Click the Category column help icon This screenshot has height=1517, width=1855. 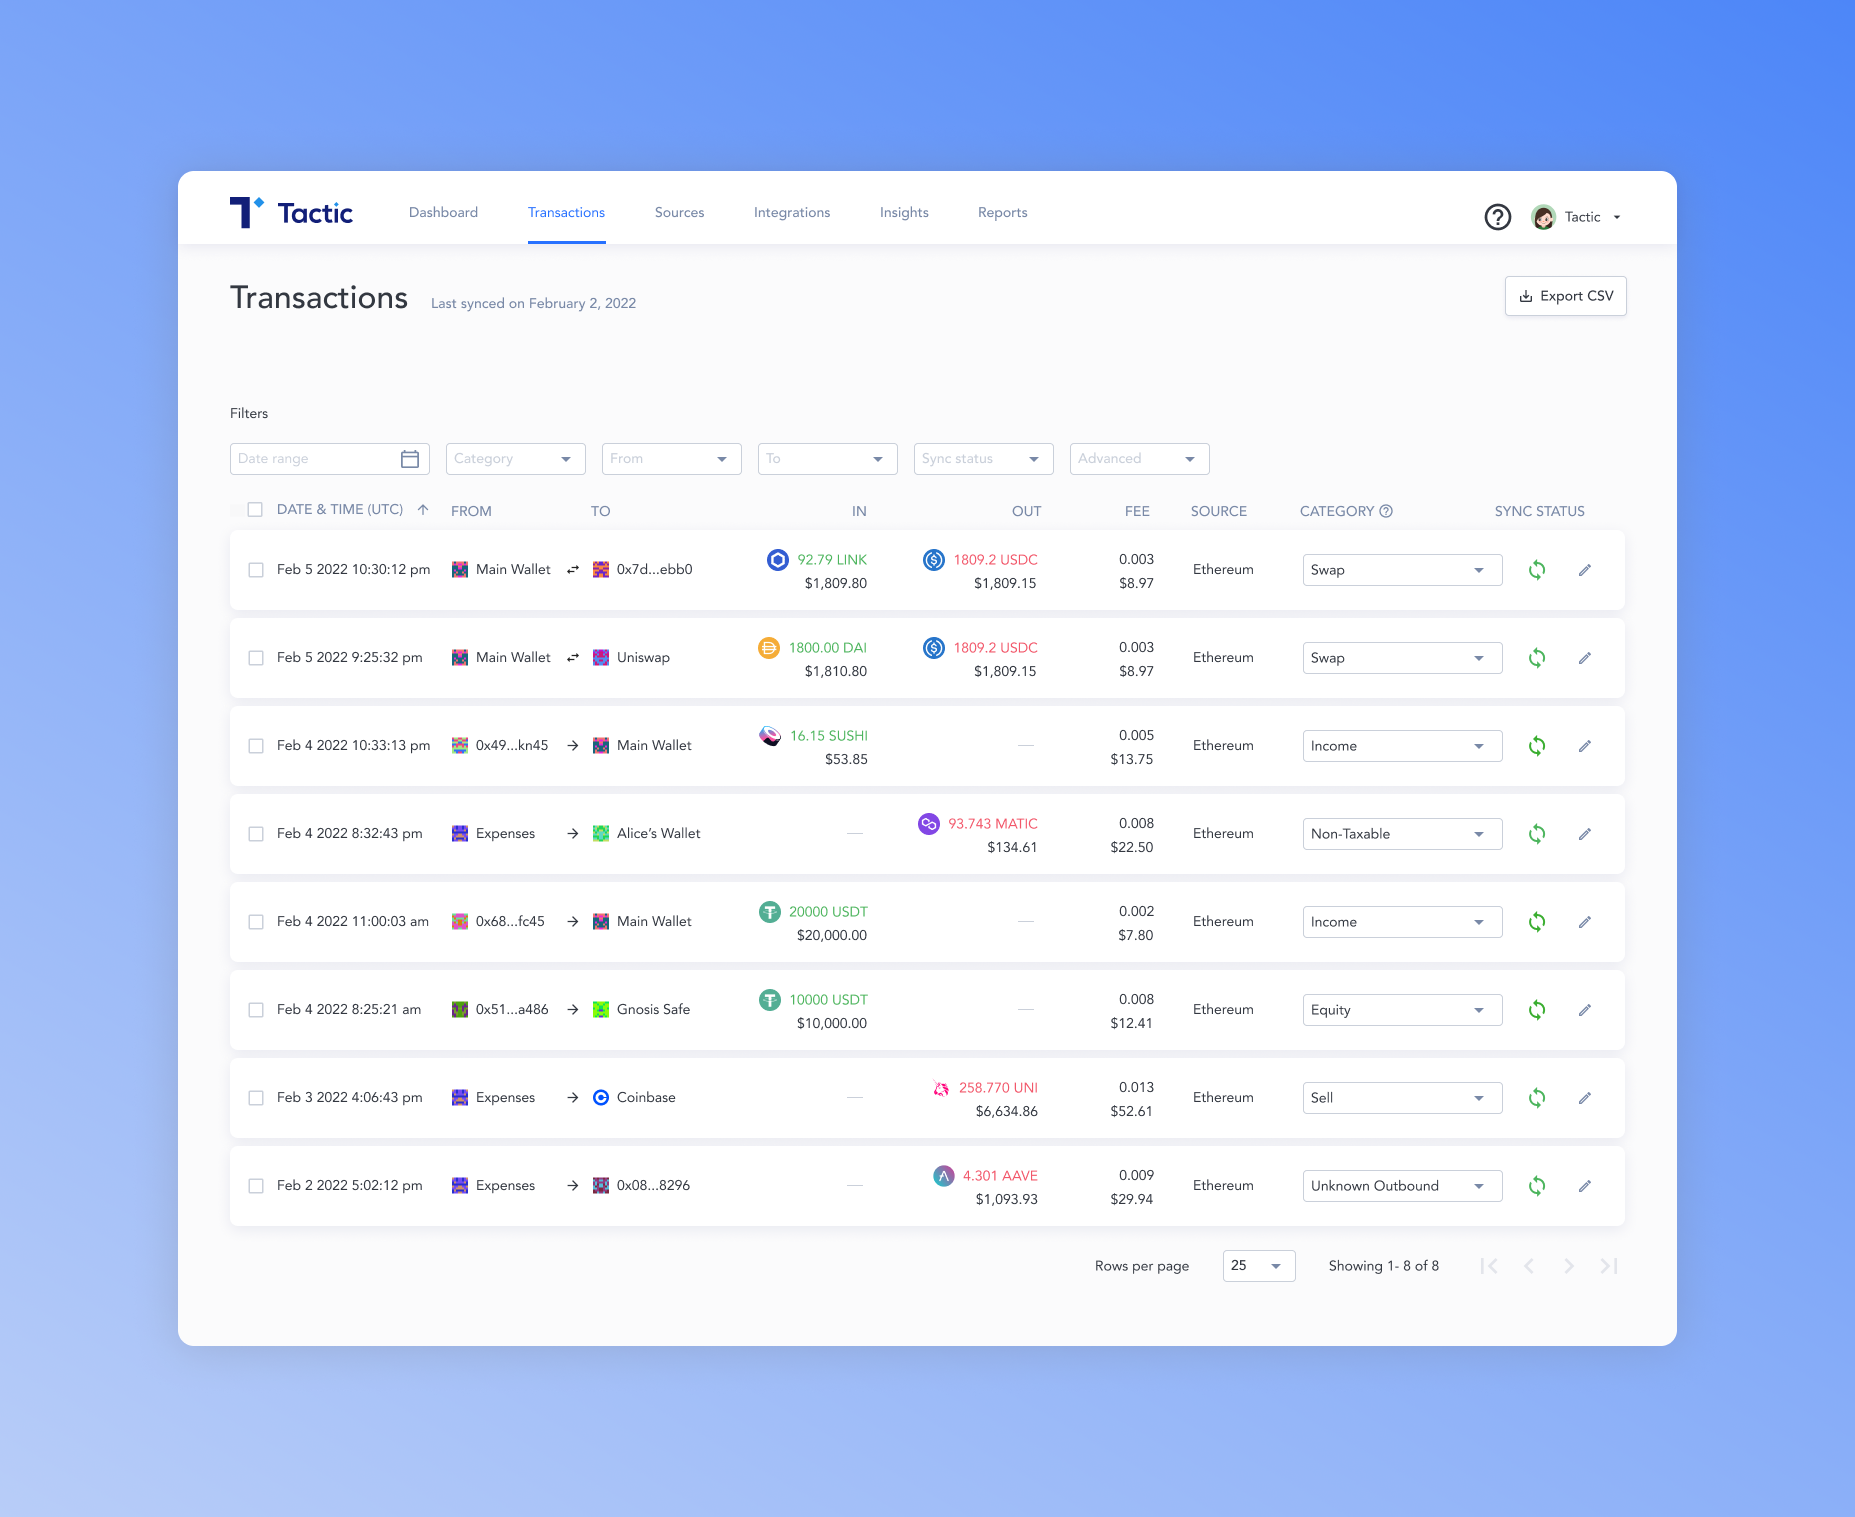click(1386, 511)
